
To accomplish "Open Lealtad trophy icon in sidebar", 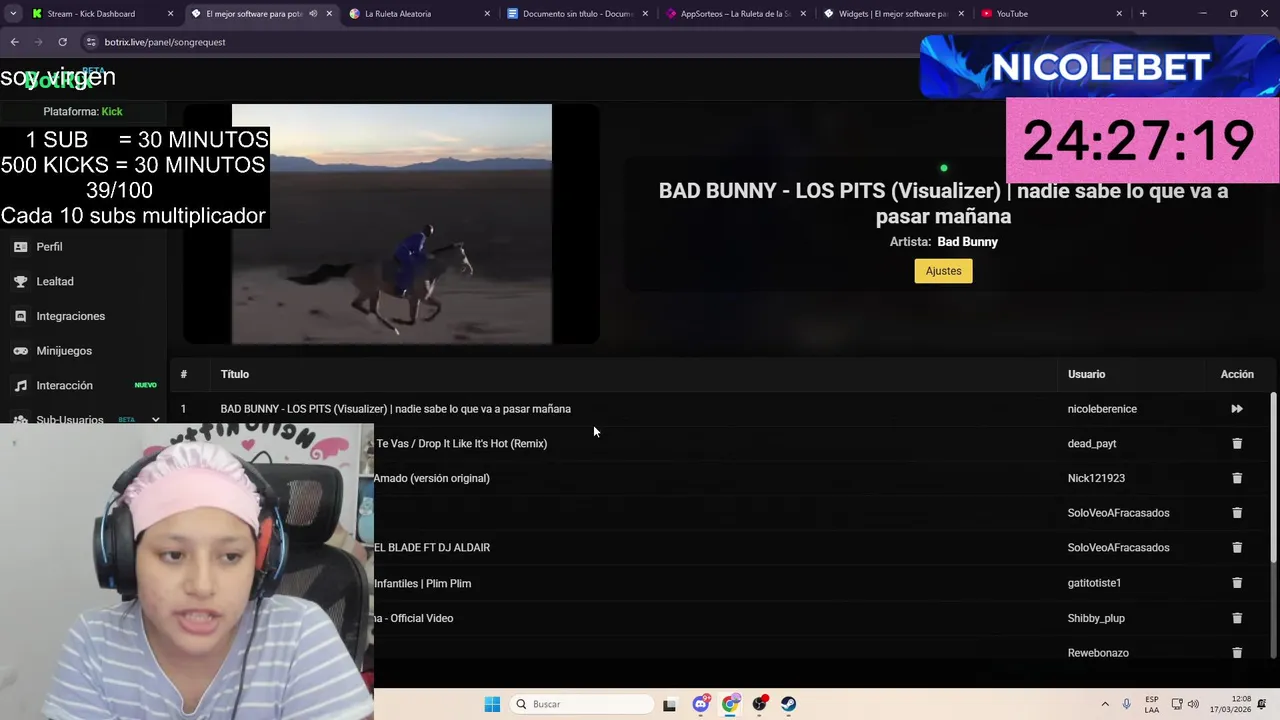I will pyautogui.click(x=20, y=282).
